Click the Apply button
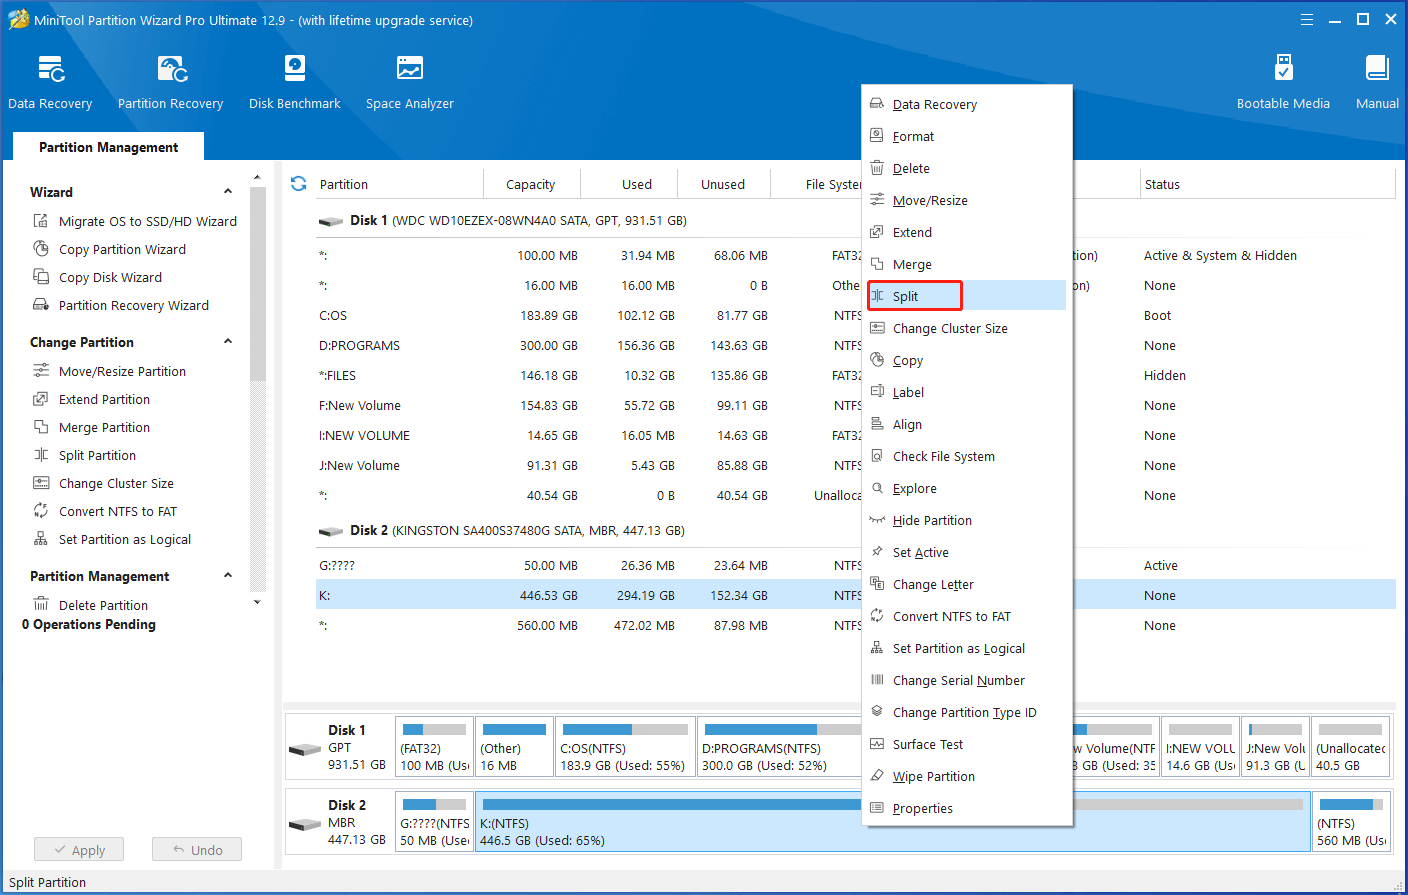This screenshot has height=895, width=1408. [x=79, y=850]
